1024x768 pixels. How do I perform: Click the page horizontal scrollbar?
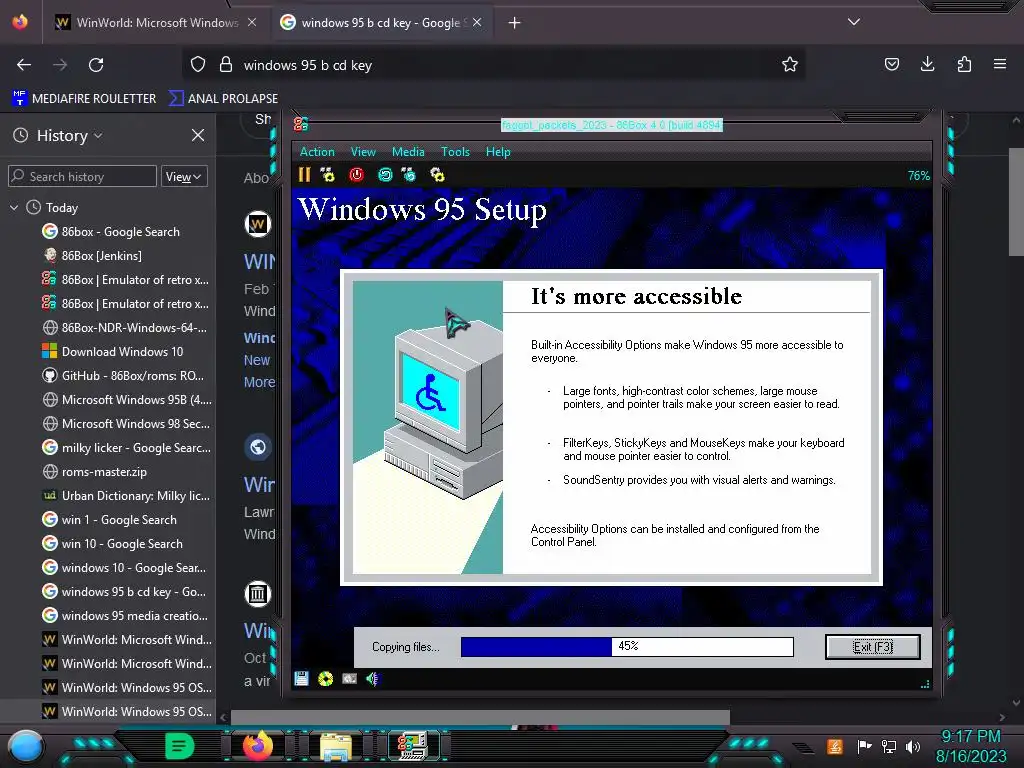[480, 717]
